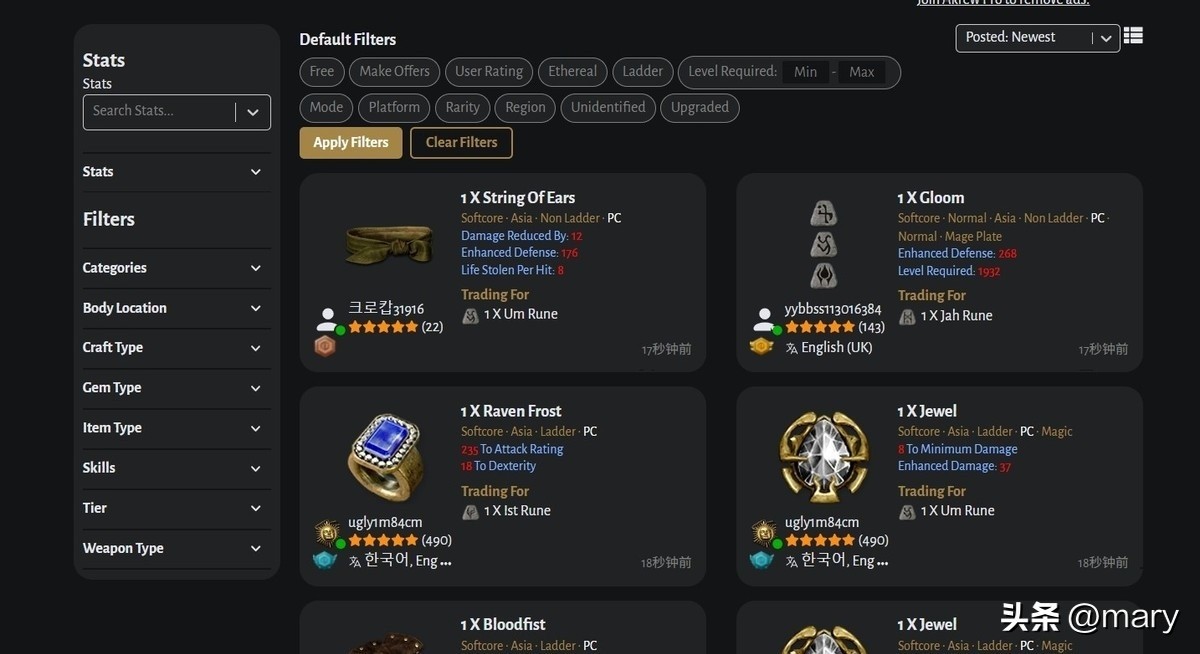This screenshot has height=654, width=1200.
Task: Click the translate icon beside English (UK)
Action: click(792, 348)
